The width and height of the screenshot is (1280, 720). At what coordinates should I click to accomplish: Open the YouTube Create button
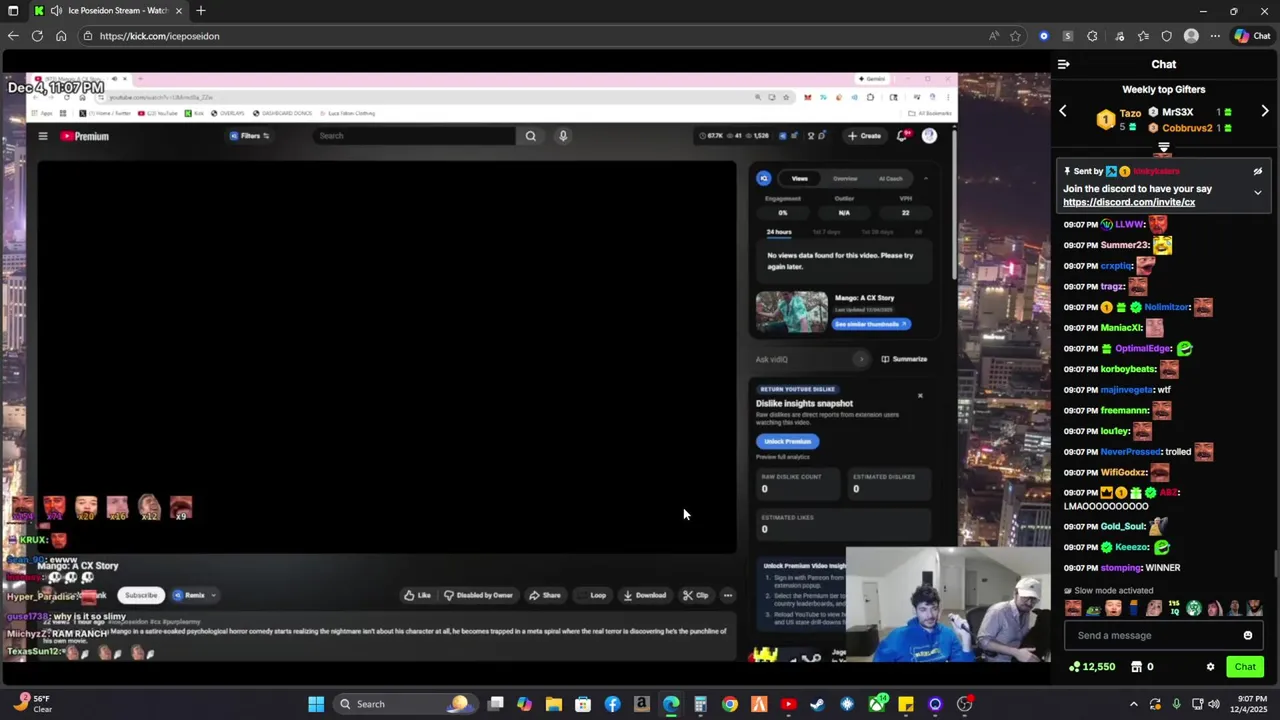click(865, 136)
